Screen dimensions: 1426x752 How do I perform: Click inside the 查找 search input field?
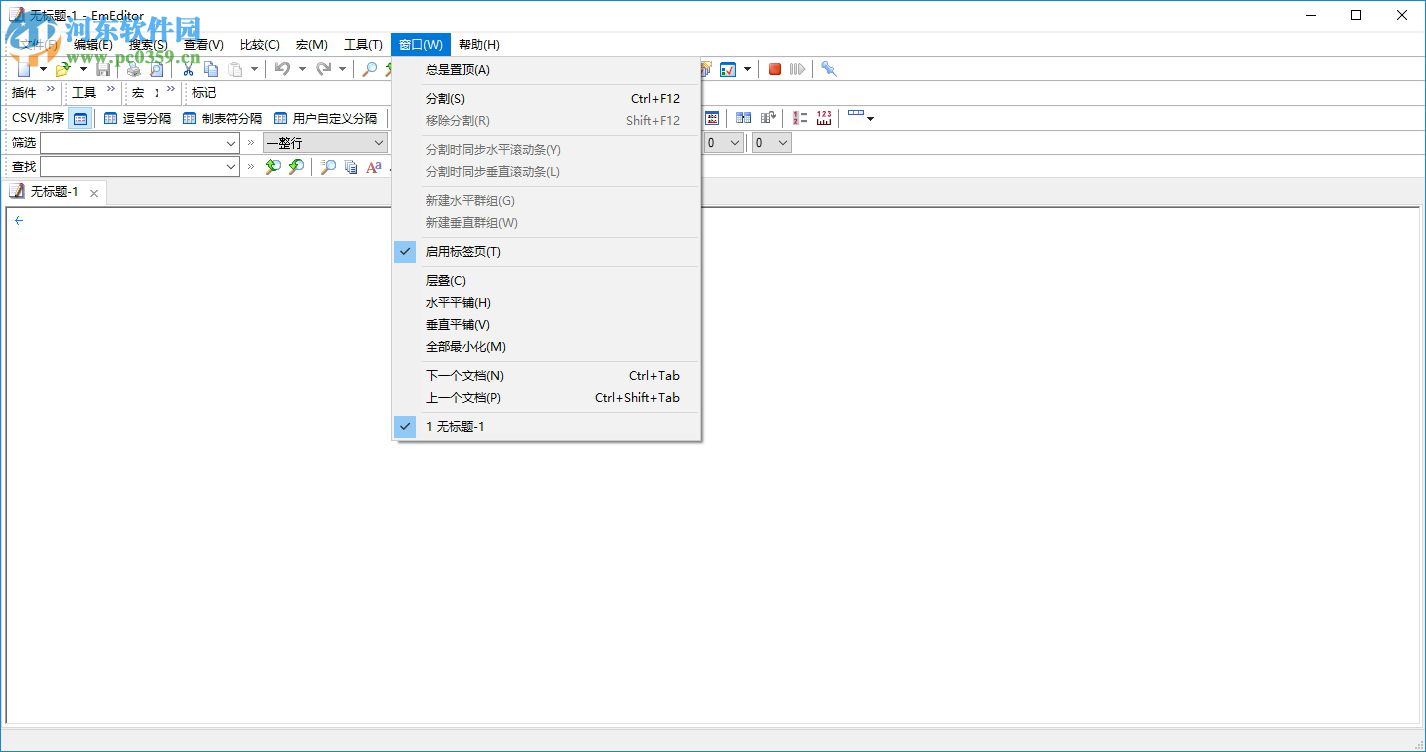(140, 166)
